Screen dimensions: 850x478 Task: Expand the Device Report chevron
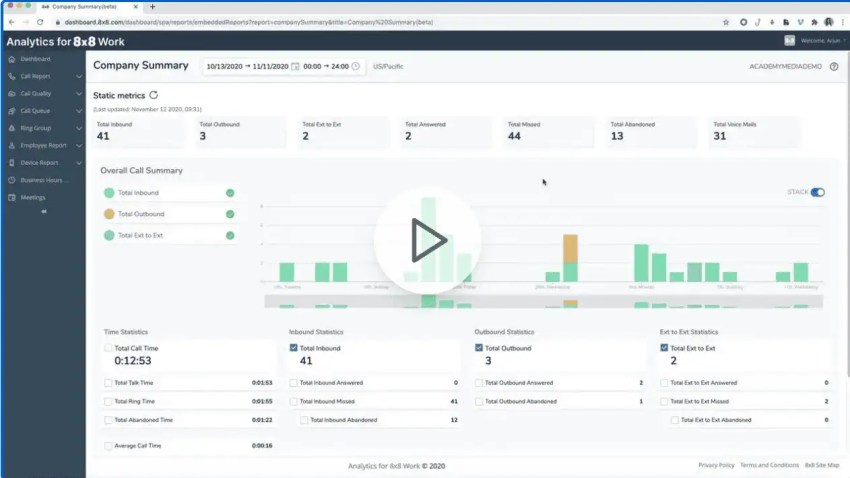click(x=79, y=163)
